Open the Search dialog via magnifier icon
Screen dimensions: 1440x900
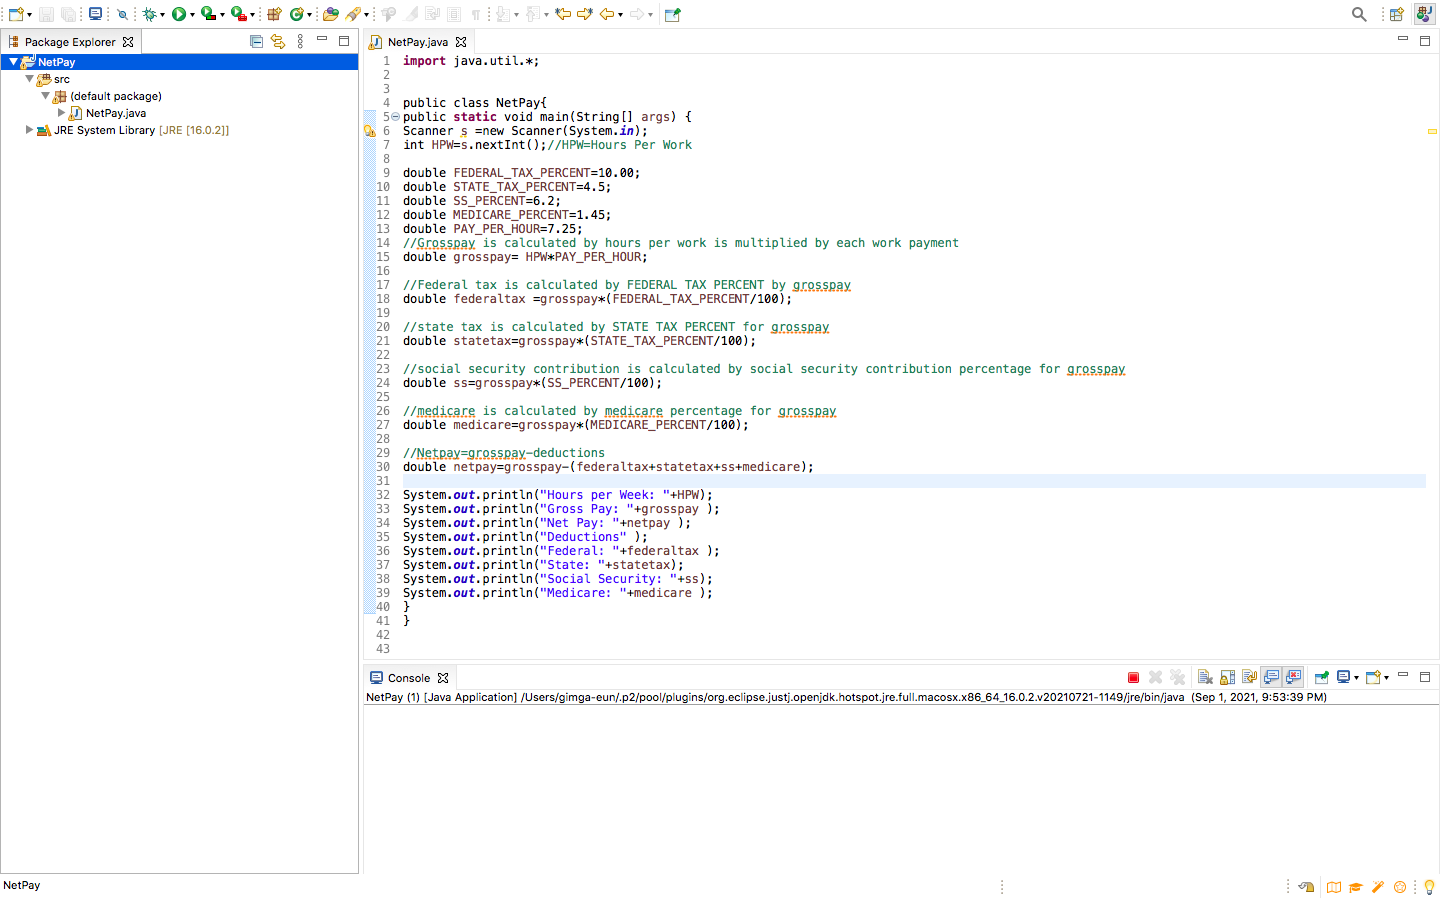click(x=1359, y=14)
